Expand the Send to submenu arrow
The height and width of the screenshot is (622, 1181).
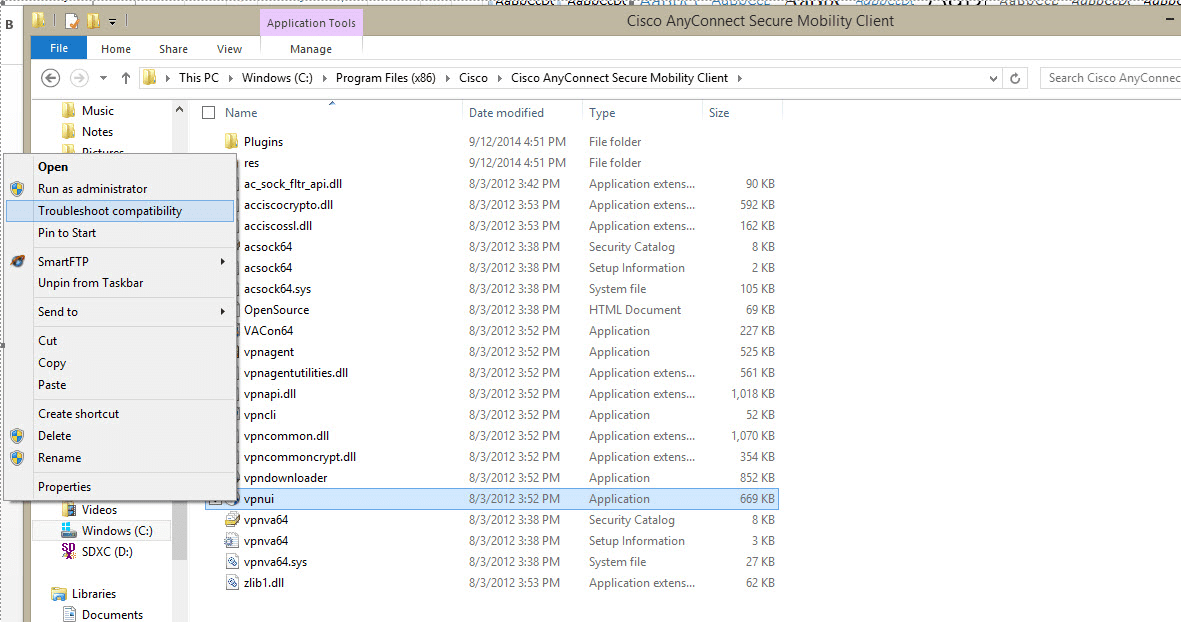point(222,312)
